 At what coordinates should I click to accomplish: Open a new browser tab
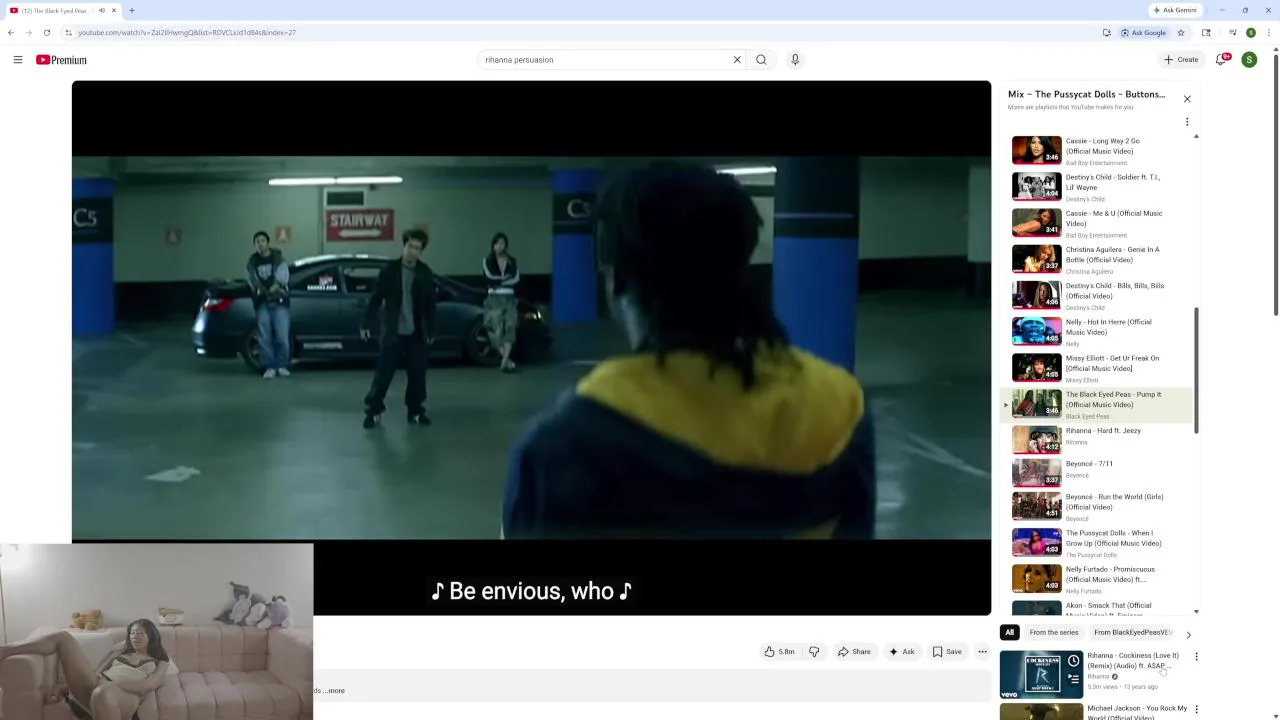[x=131, y=10]
